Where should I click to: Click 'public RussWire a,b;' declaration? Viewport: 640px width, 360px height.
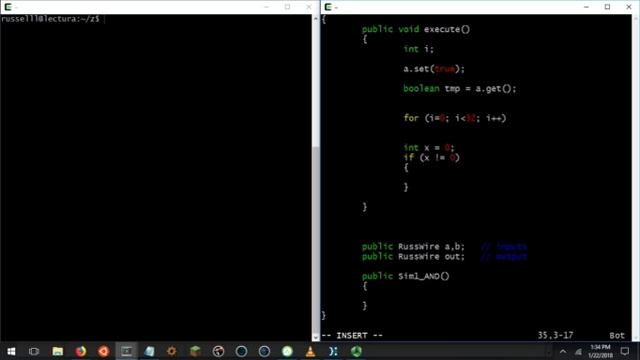[413, 247]
